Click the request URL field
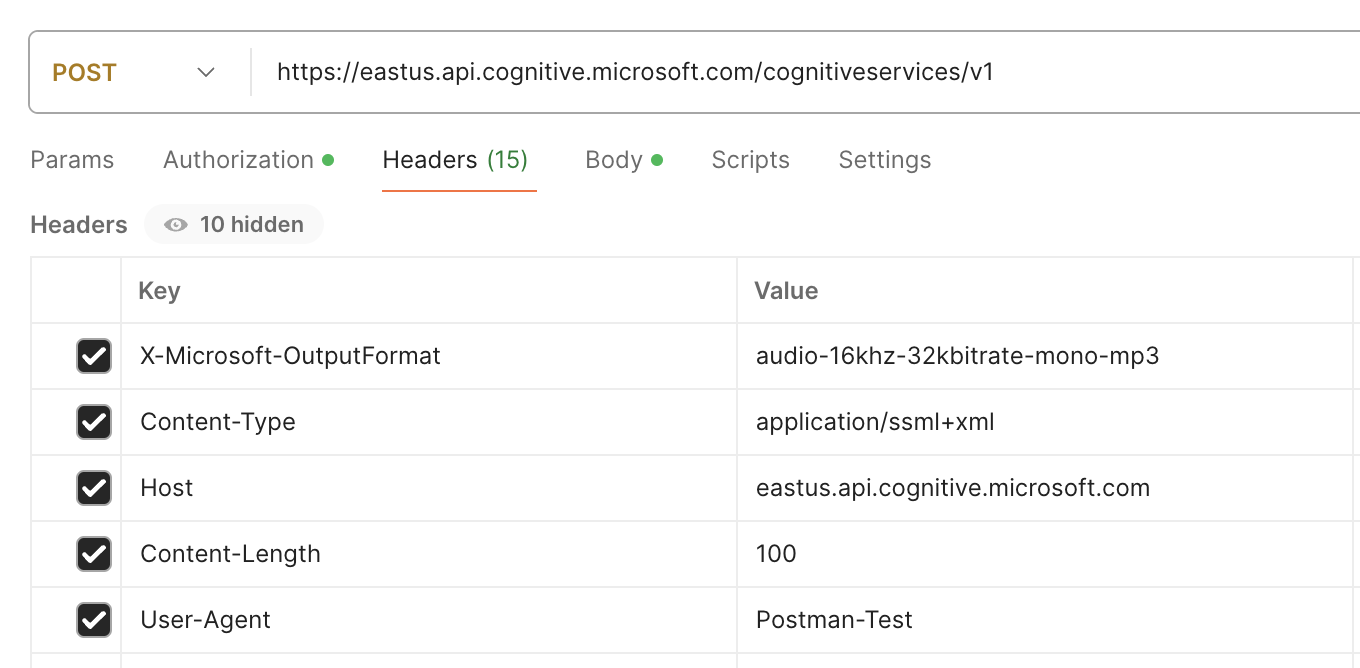 (x=700, y=73)
